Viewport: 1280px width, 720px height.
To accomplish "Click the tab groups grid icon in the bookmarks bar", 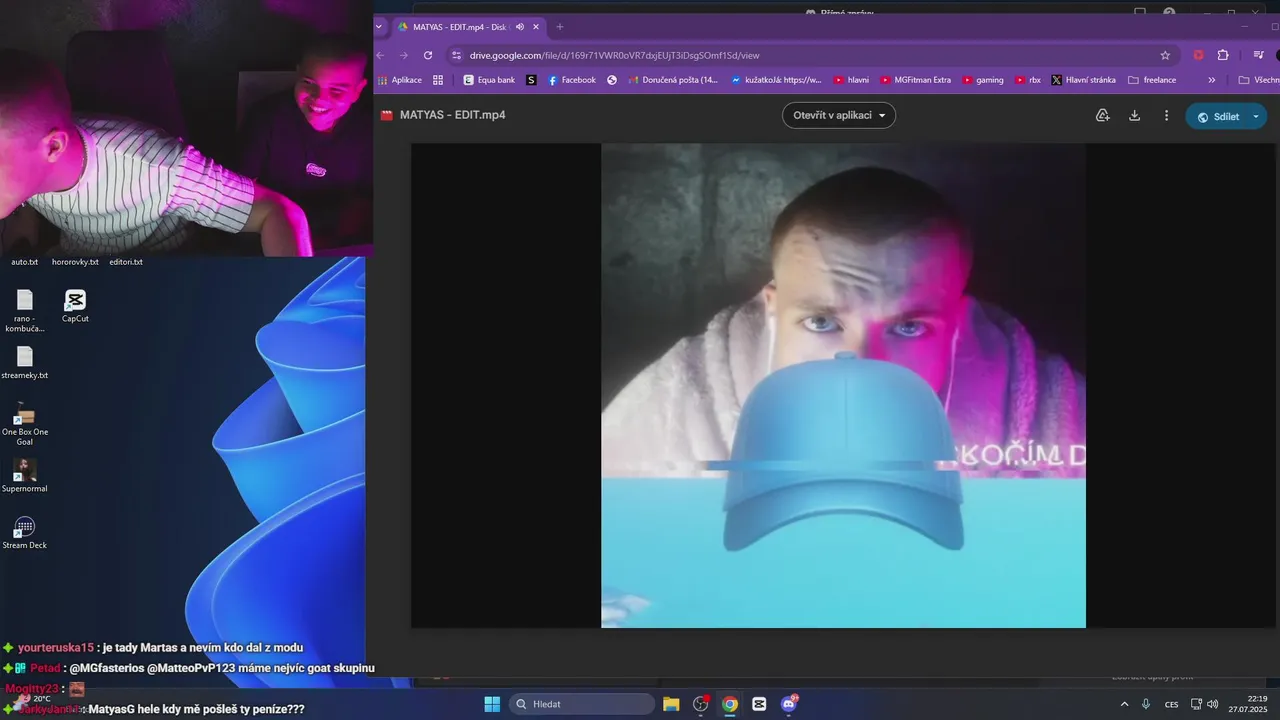I will 438,80.
